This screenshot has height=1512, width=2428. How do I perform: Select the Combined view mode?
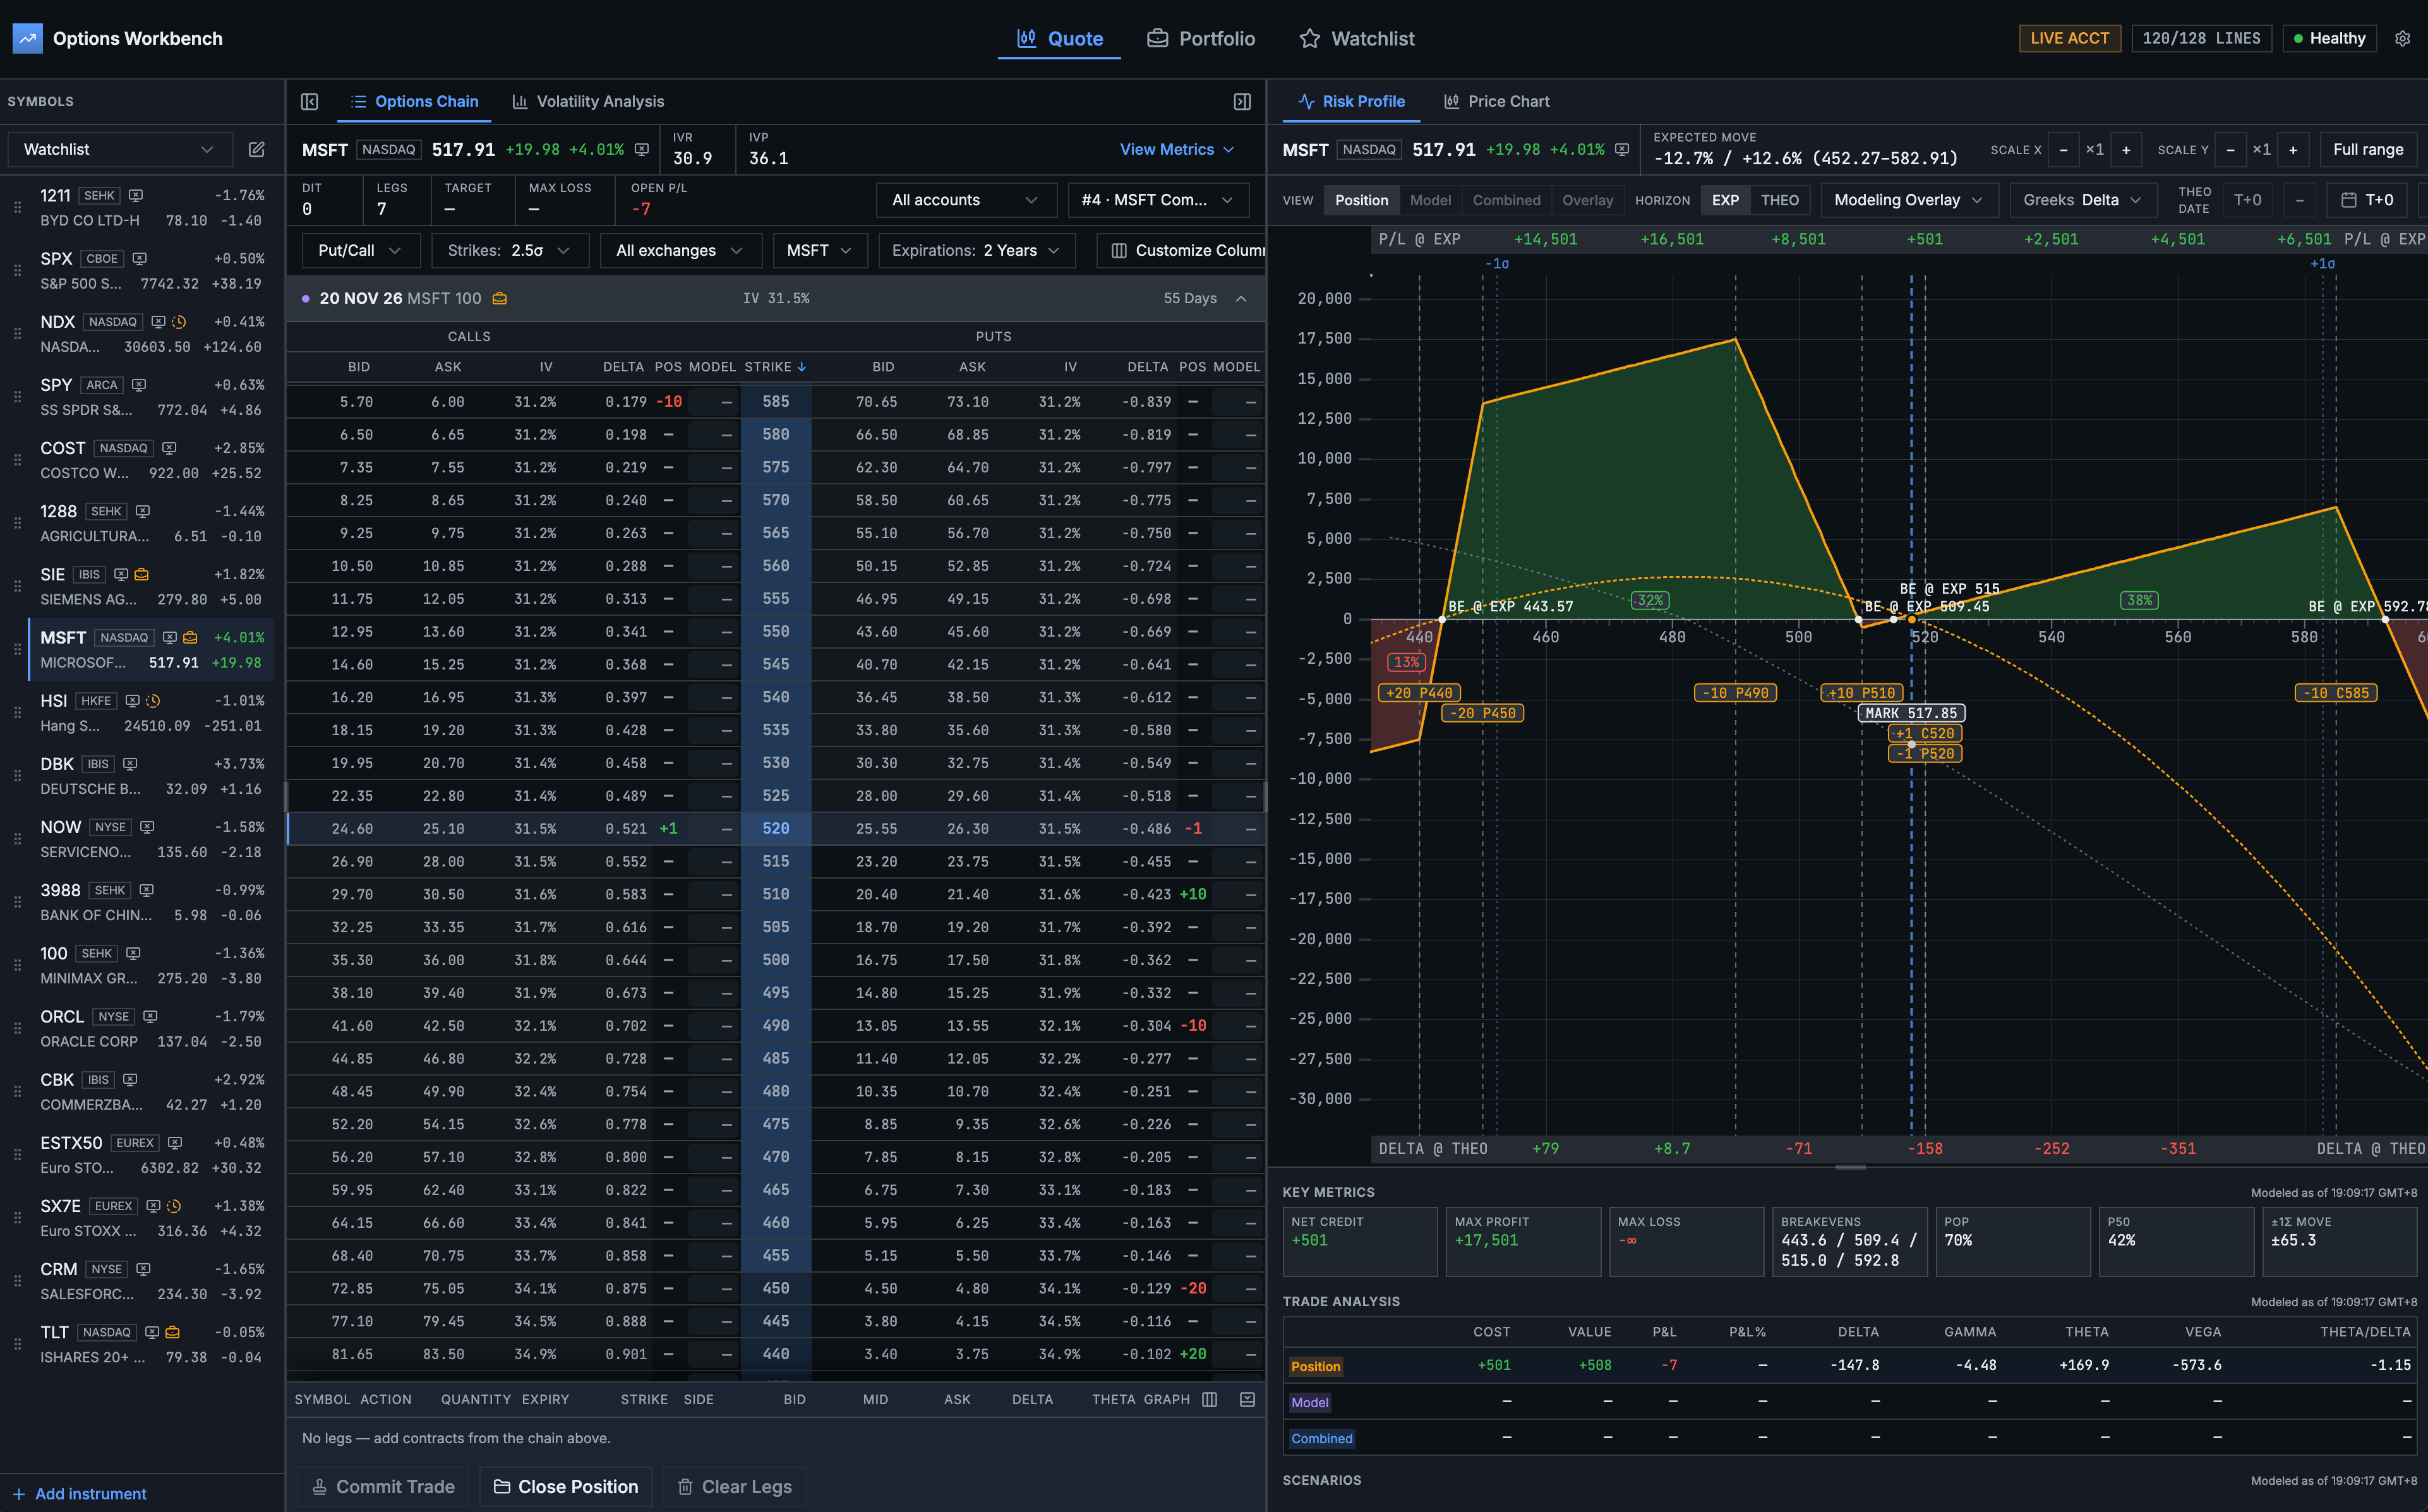click(1506, 200)
